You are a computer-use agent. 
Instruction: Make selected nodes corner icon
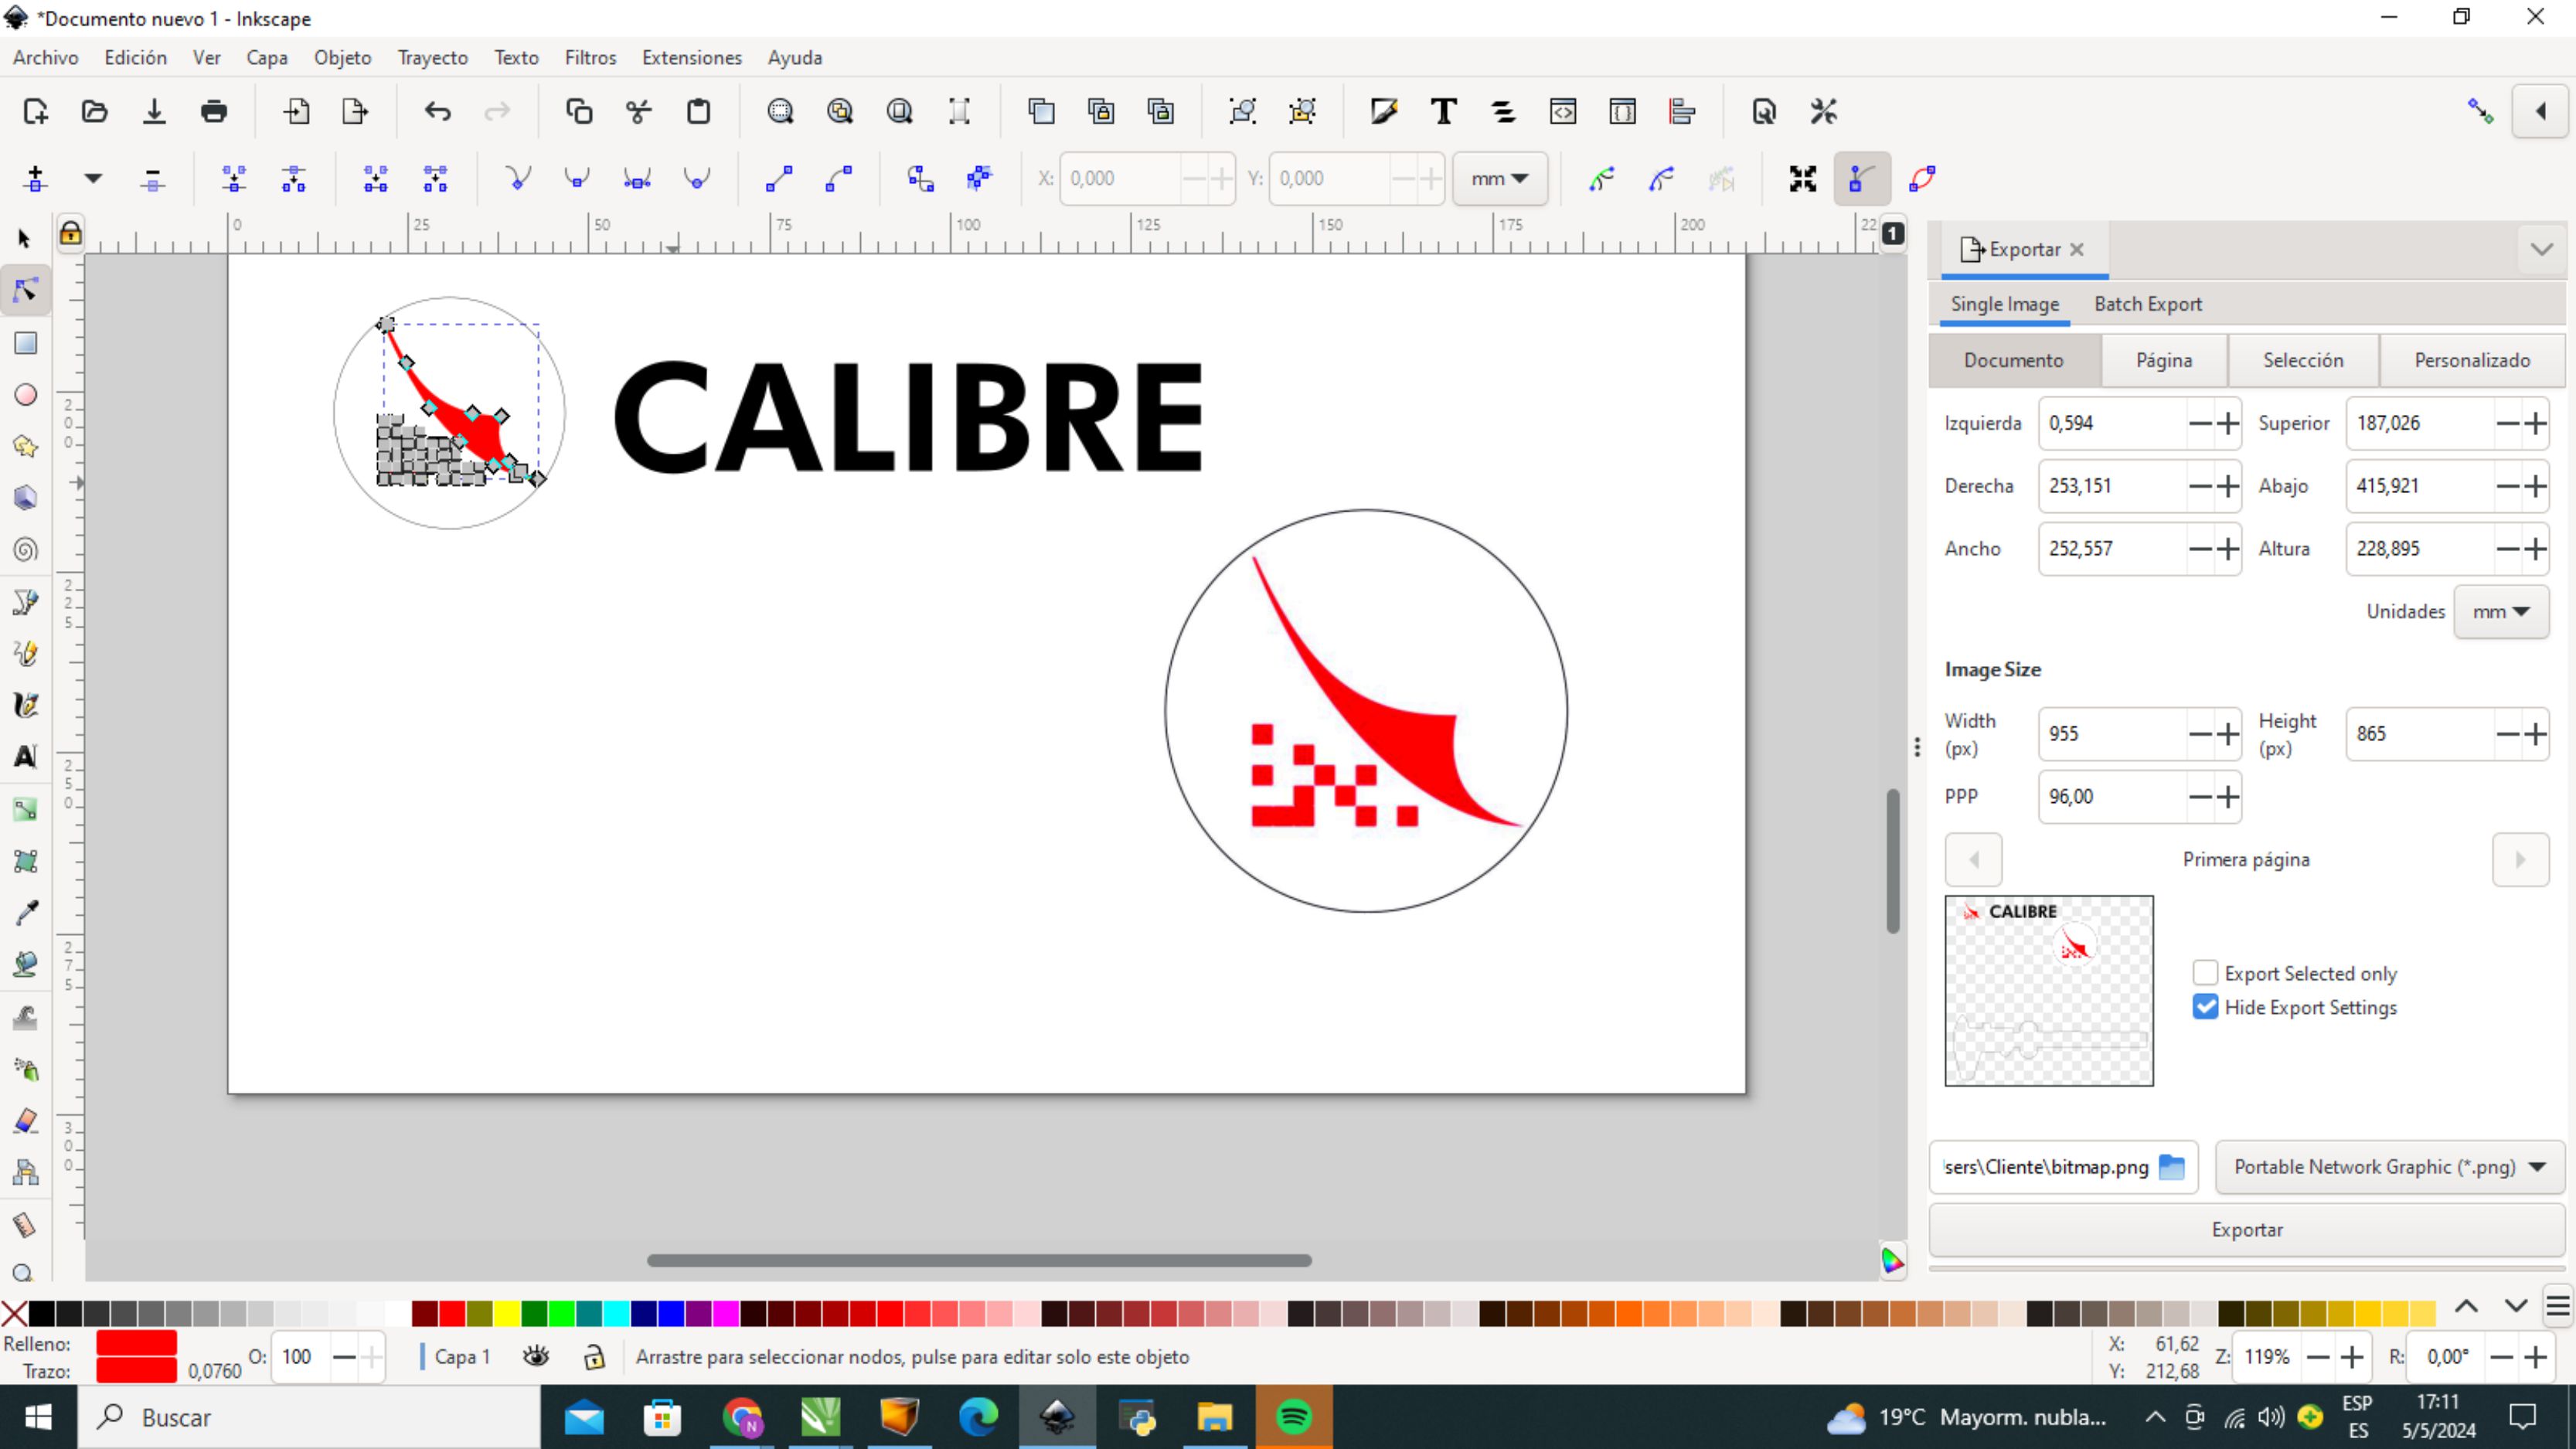[518, 179]
